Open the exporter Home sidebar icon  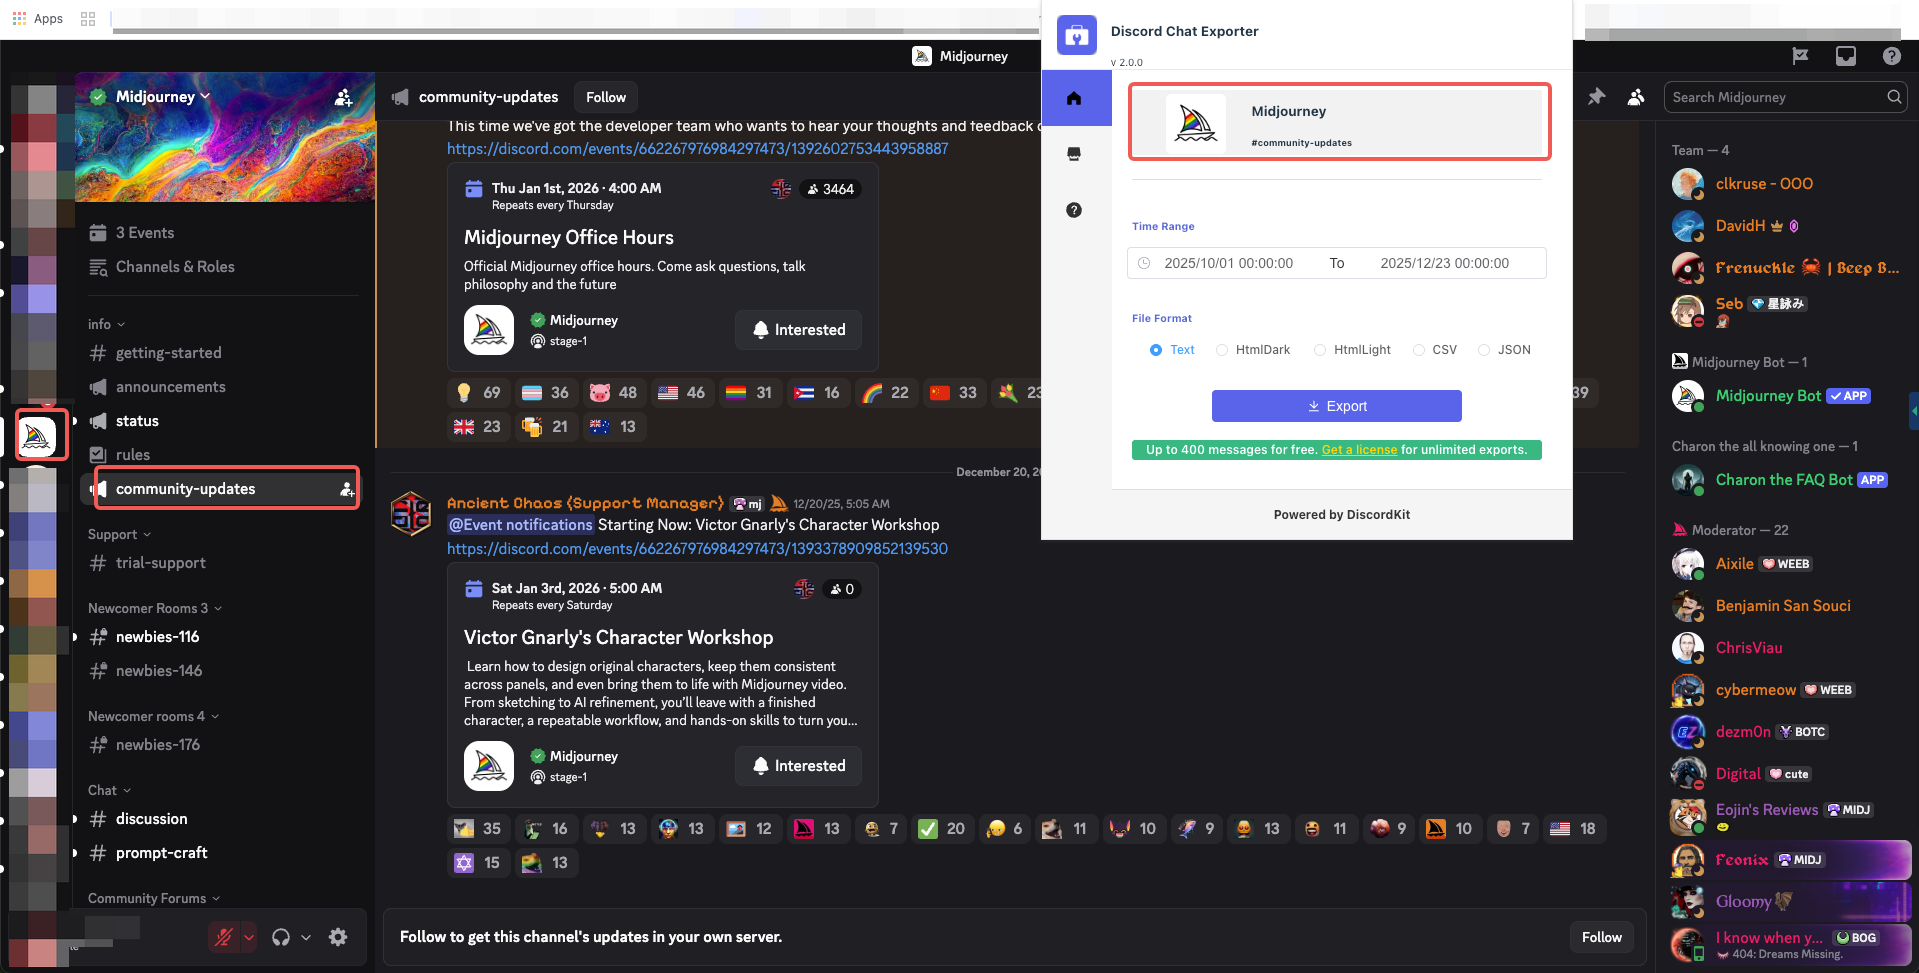click(x=1074, y=98)
